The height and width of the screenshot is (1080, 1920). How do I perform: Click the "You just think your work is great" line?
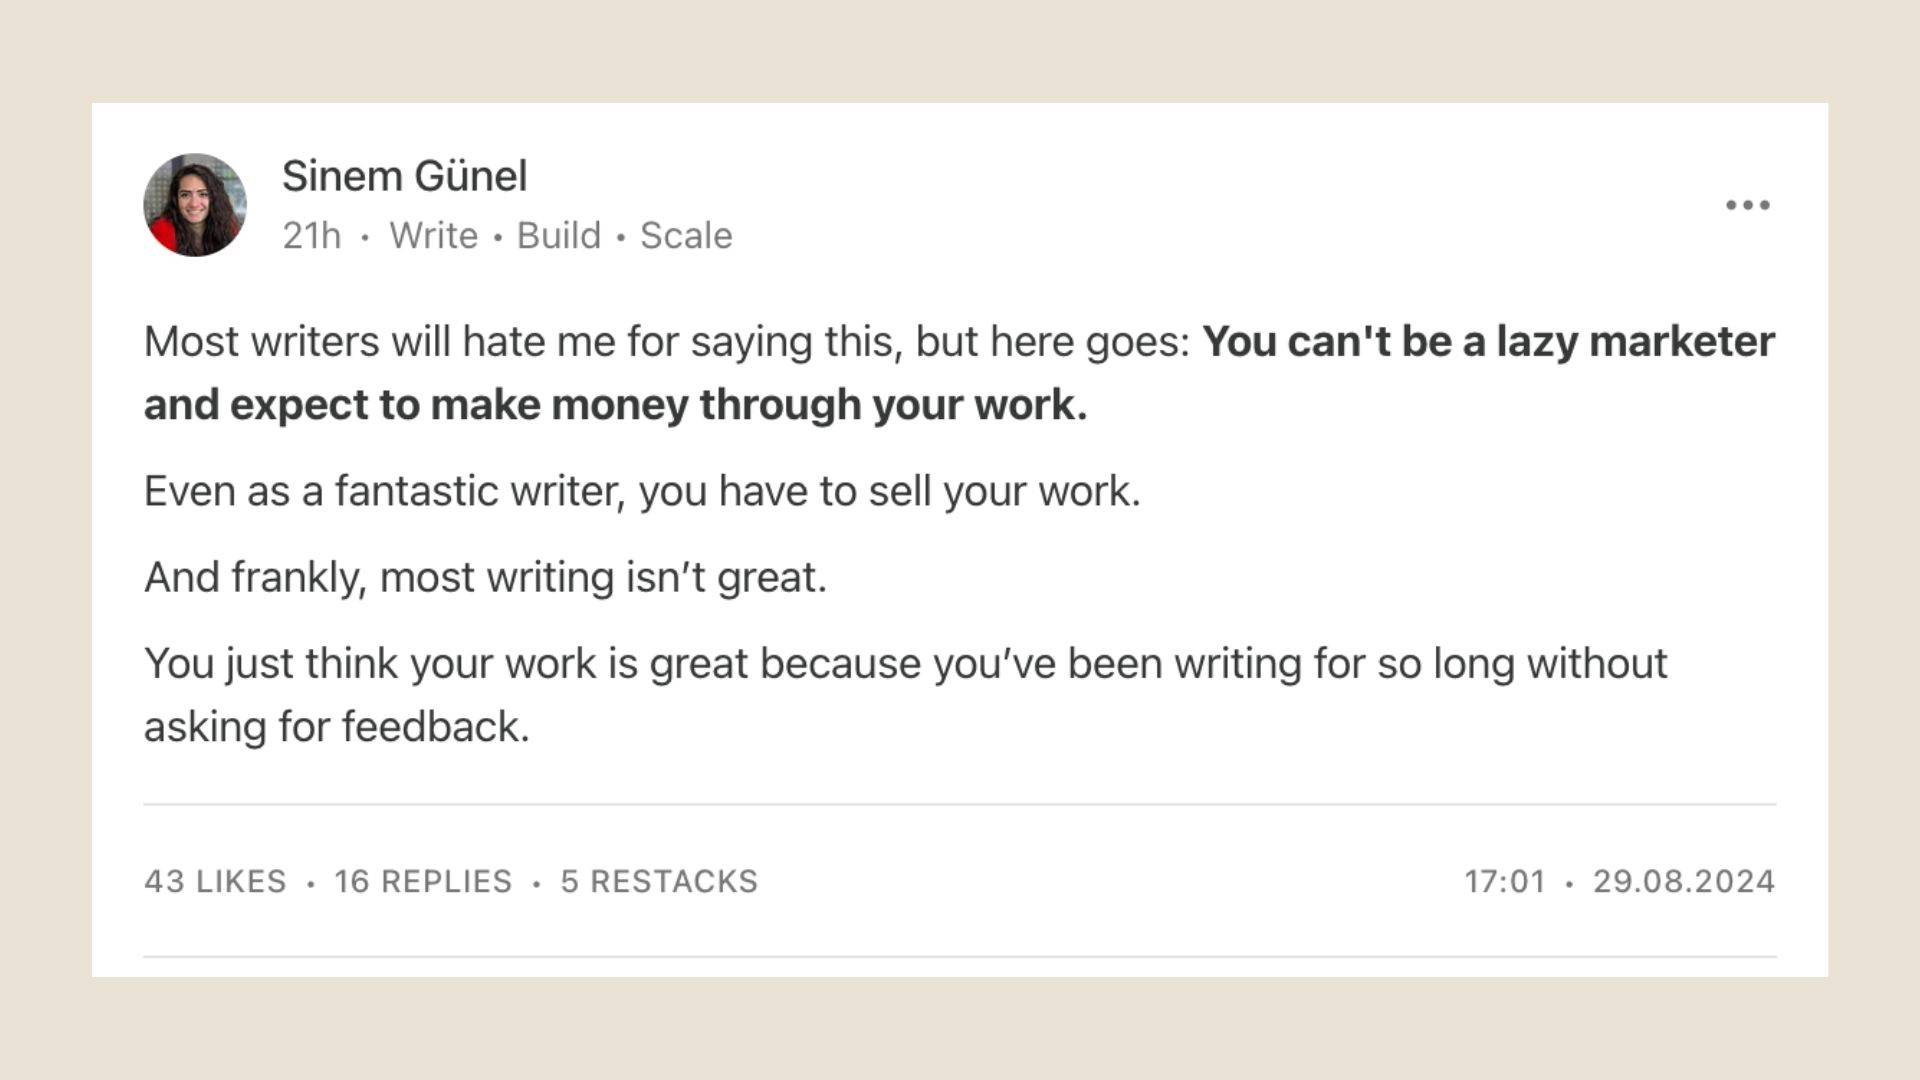pos(905,664)
